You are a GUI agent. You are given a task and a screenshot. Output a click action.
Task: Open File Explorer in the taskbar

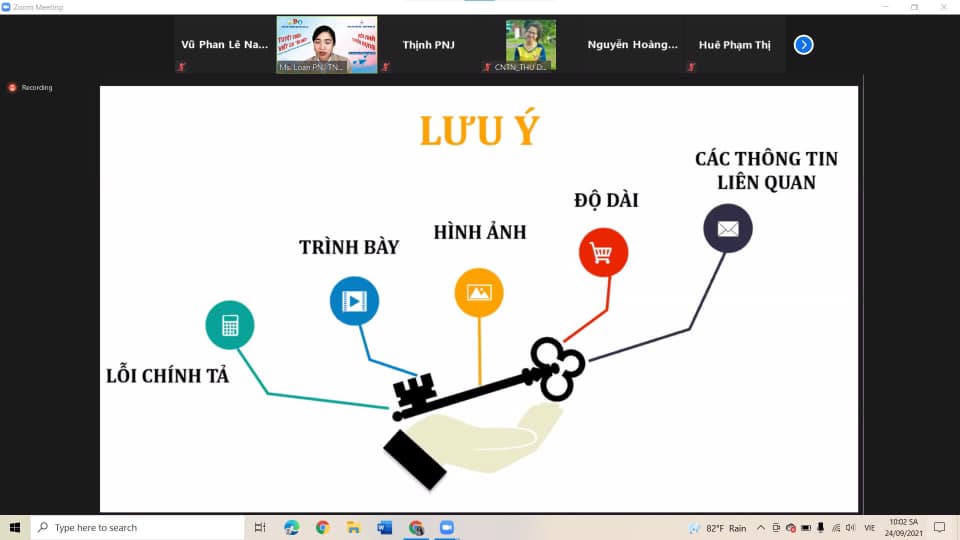[x=353, y=527]
